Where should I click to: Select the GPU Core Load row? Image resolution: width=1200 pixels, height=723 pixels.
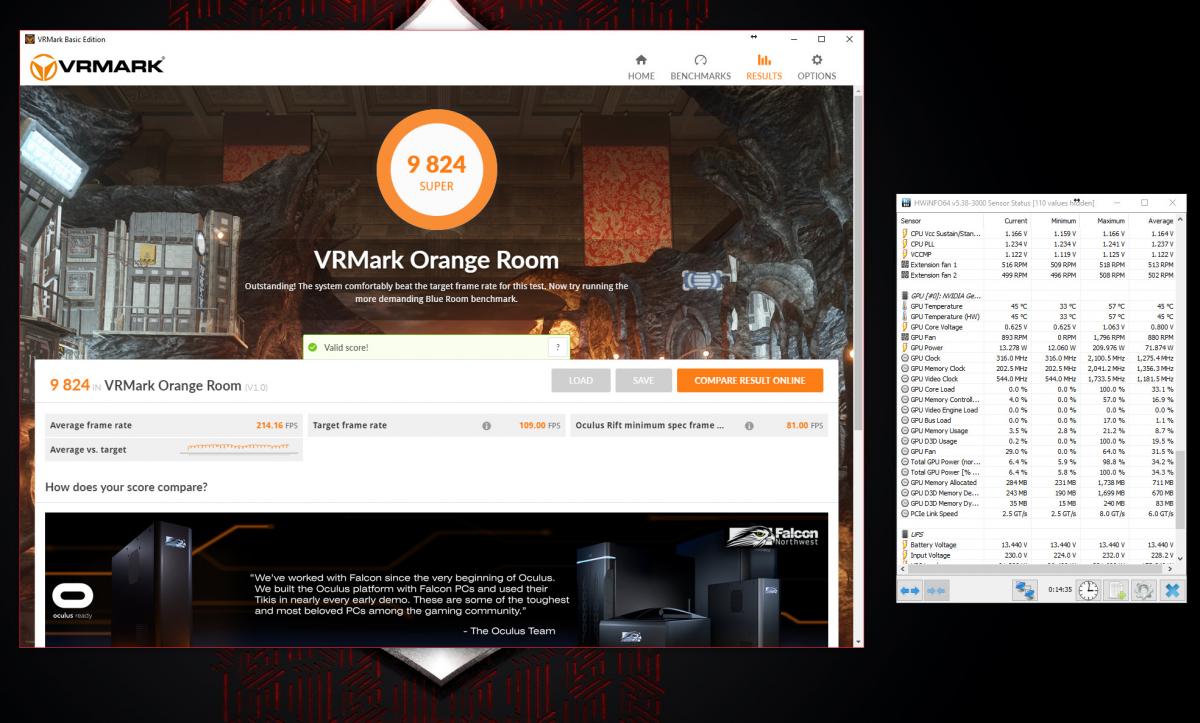click(1037, 389)
